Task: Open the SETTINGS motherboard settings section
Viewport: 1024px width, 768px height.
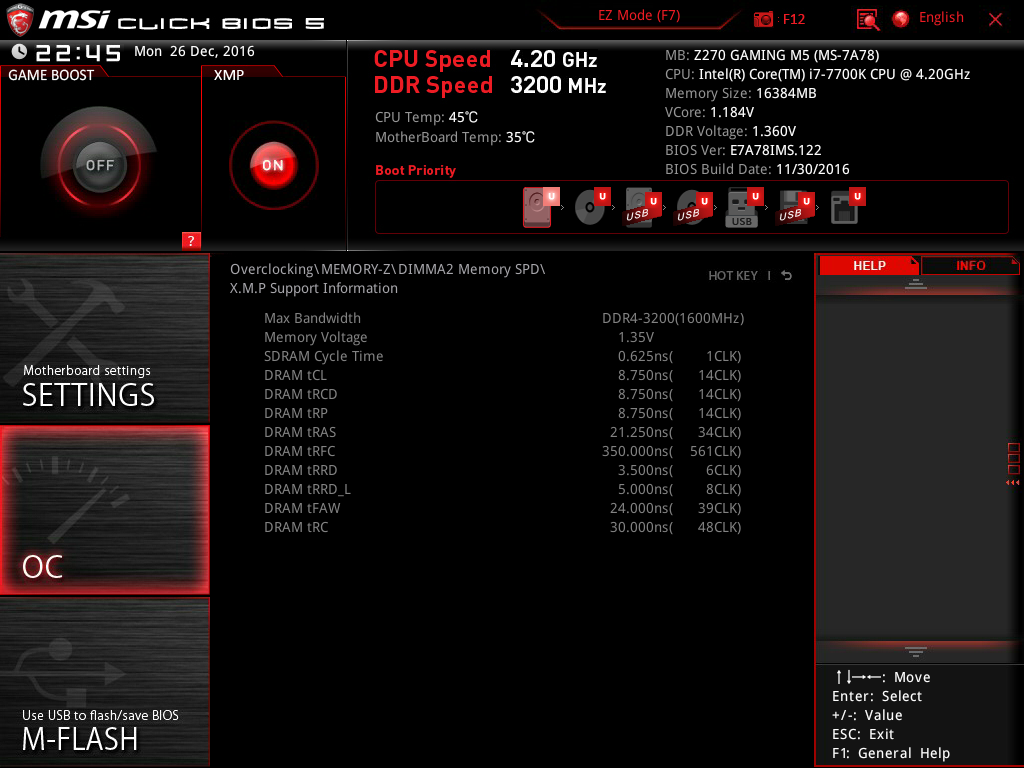Action: (104, 338)
